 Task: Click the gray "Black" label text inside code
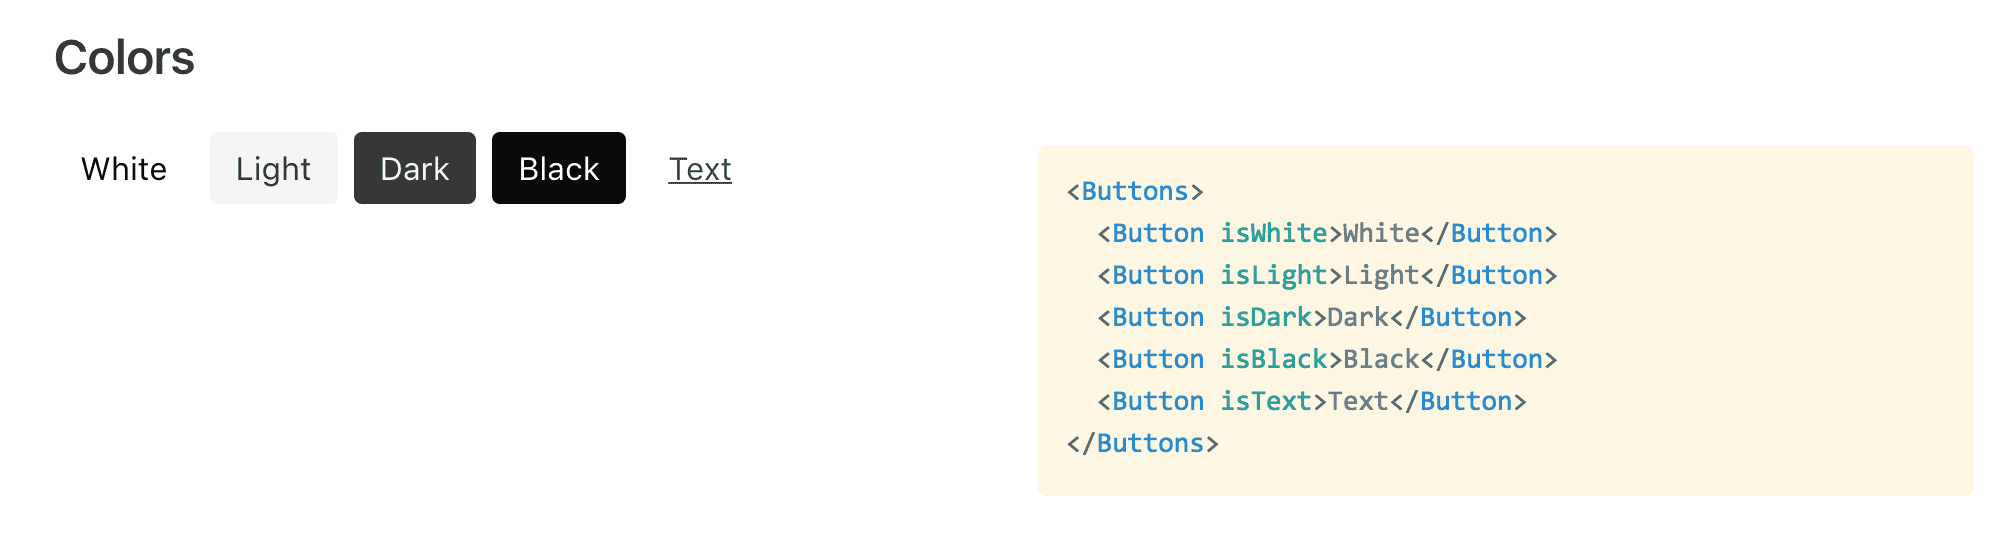[1381, 359]
